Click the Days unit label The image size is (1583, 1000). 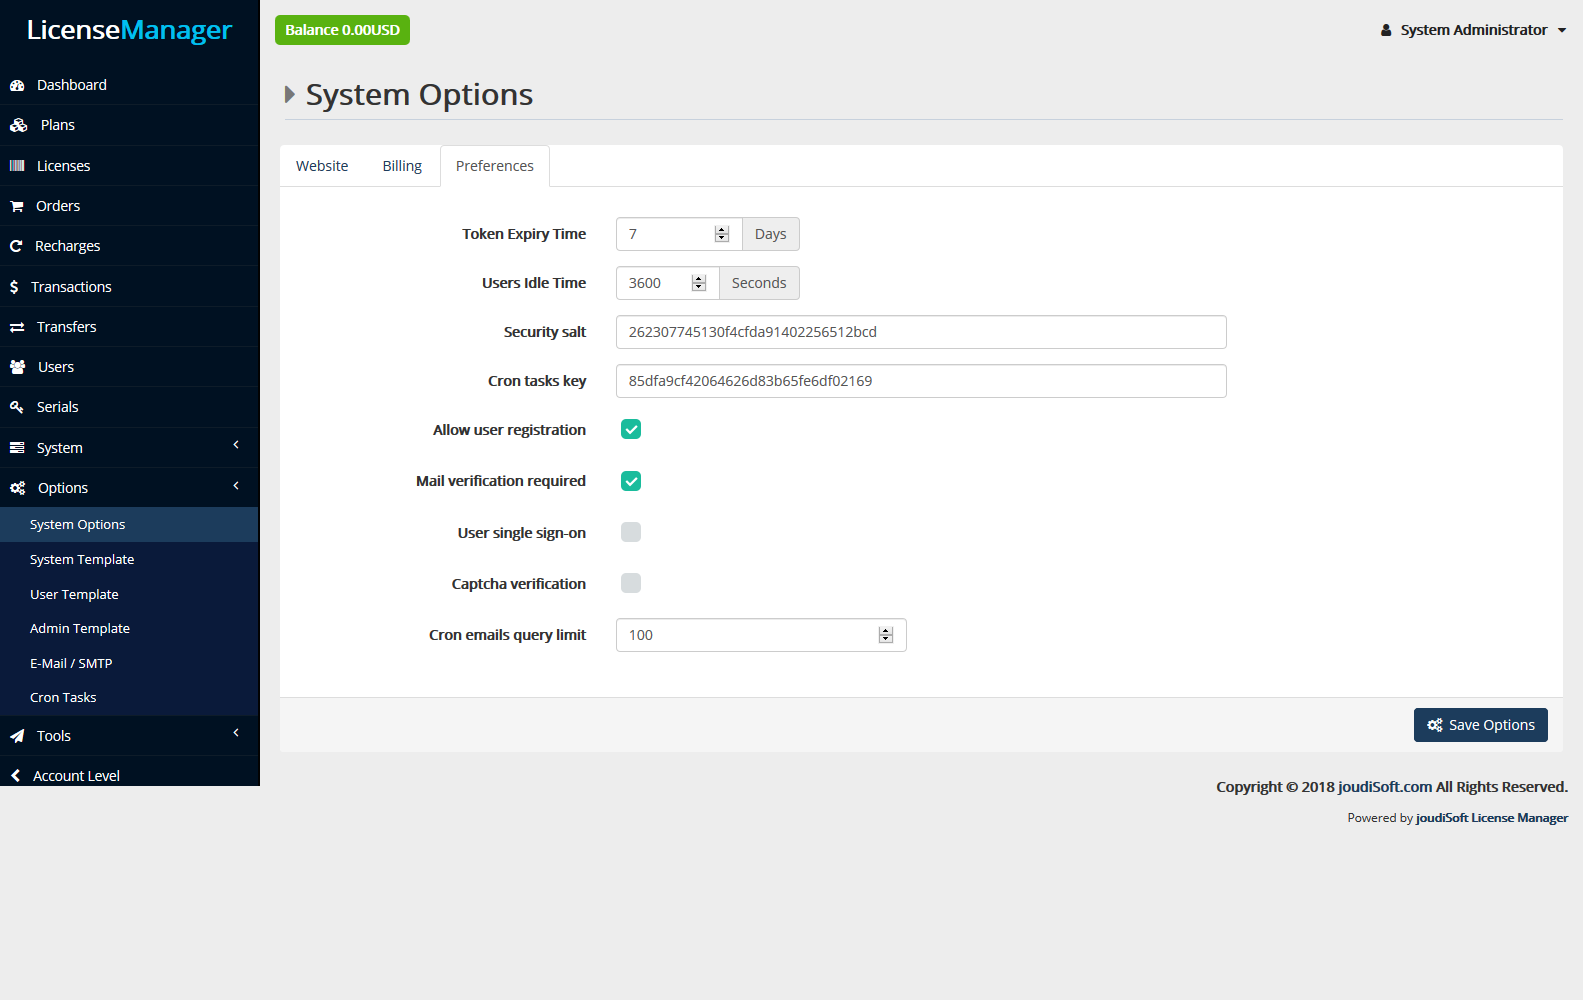(x=771, y=234)
